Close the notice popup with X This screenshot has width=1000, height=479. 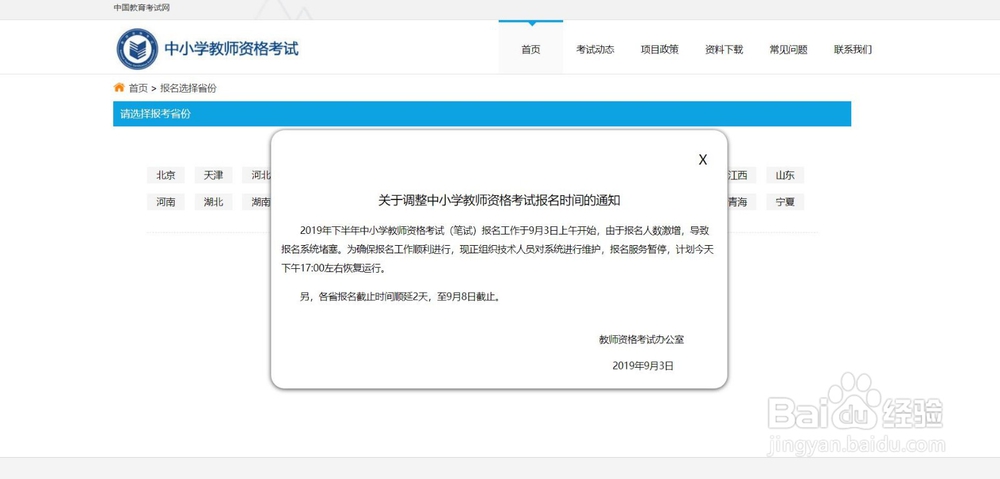coord(703,159)
